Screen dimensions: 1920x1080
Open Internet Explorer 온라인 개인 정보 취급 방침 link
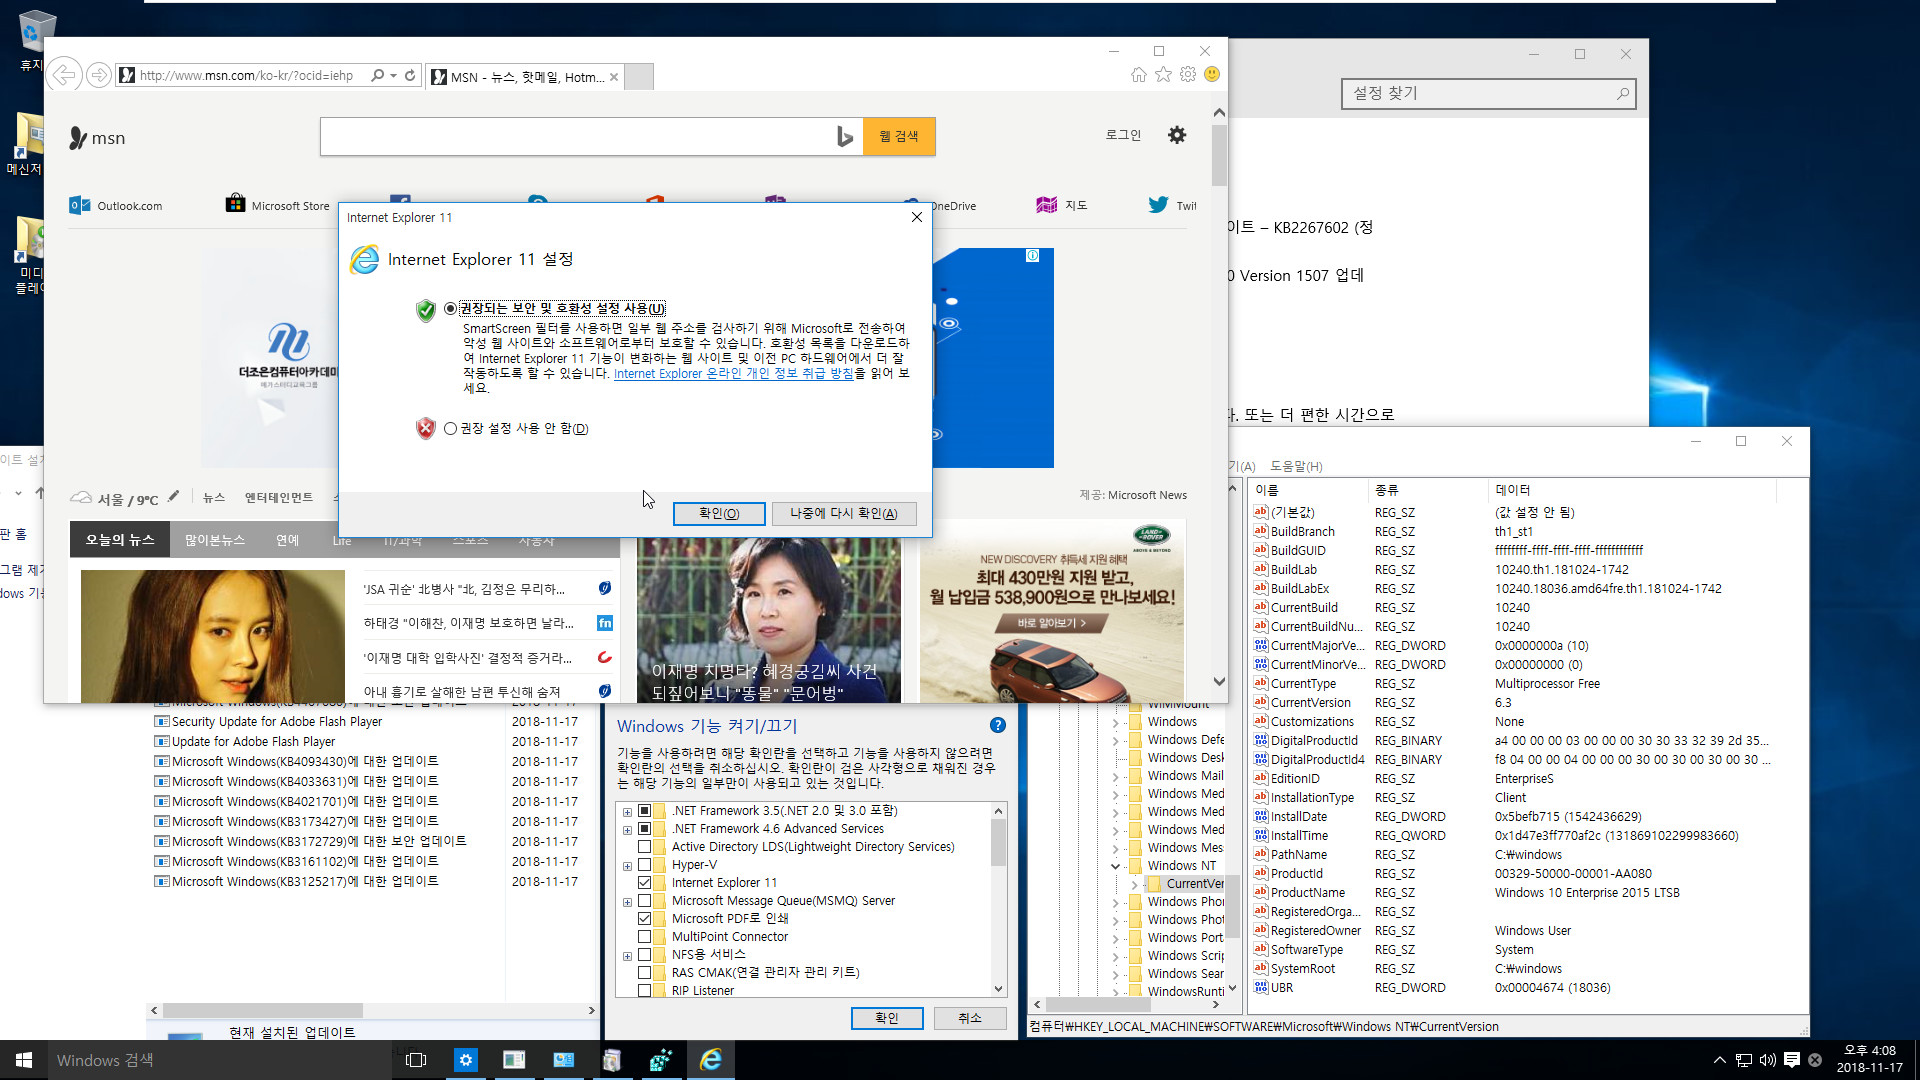point(733,374)
